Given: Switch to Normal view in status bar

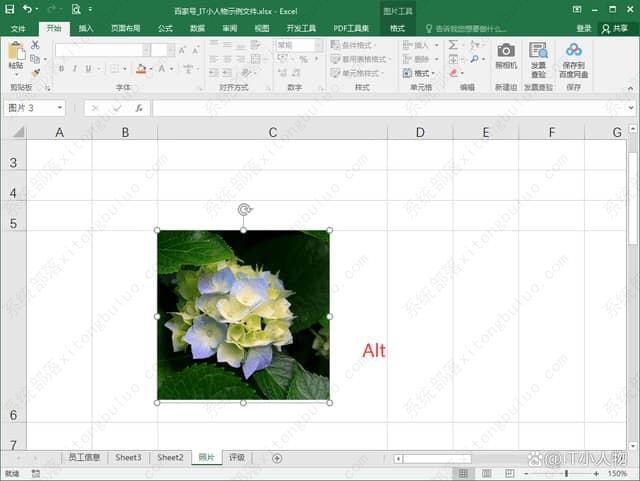Looking at the screenshot, I should 463,473.
